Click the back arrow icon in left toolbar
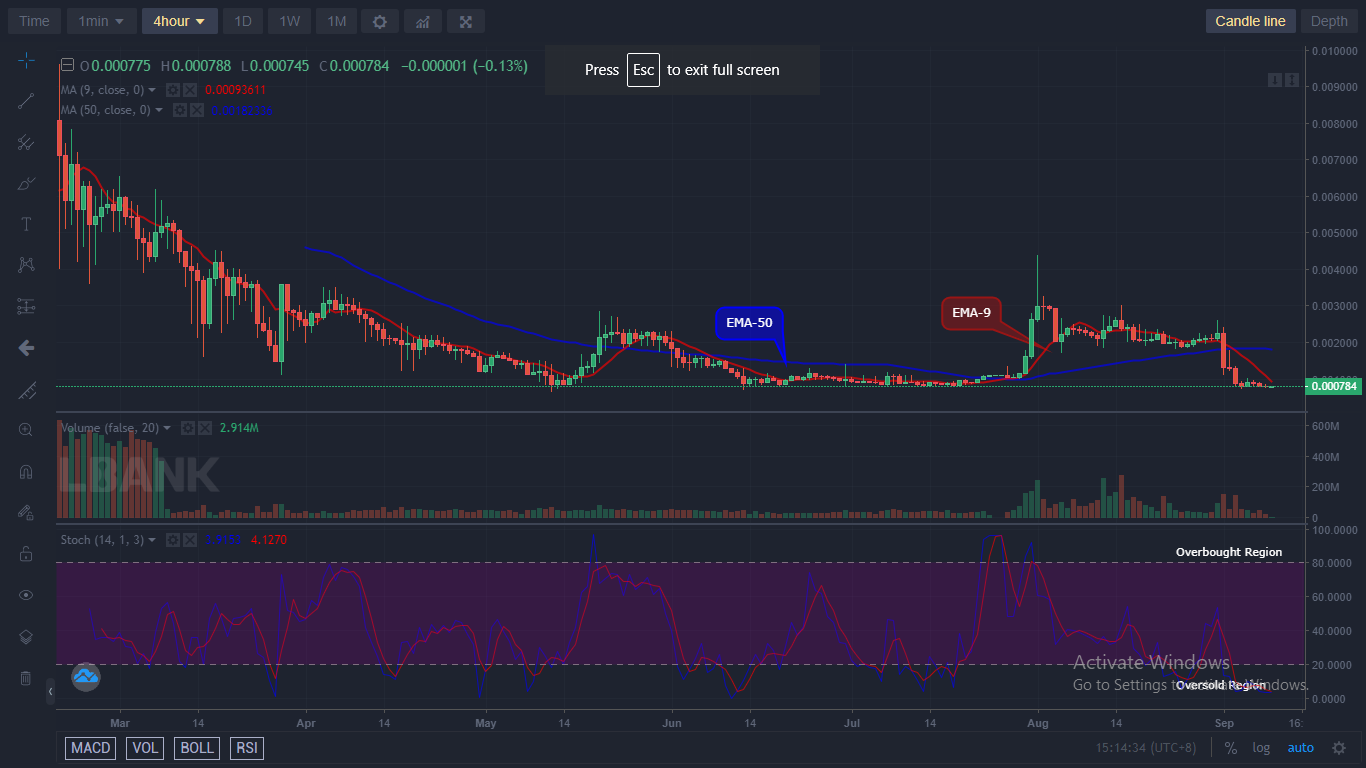 click(26, 348)
